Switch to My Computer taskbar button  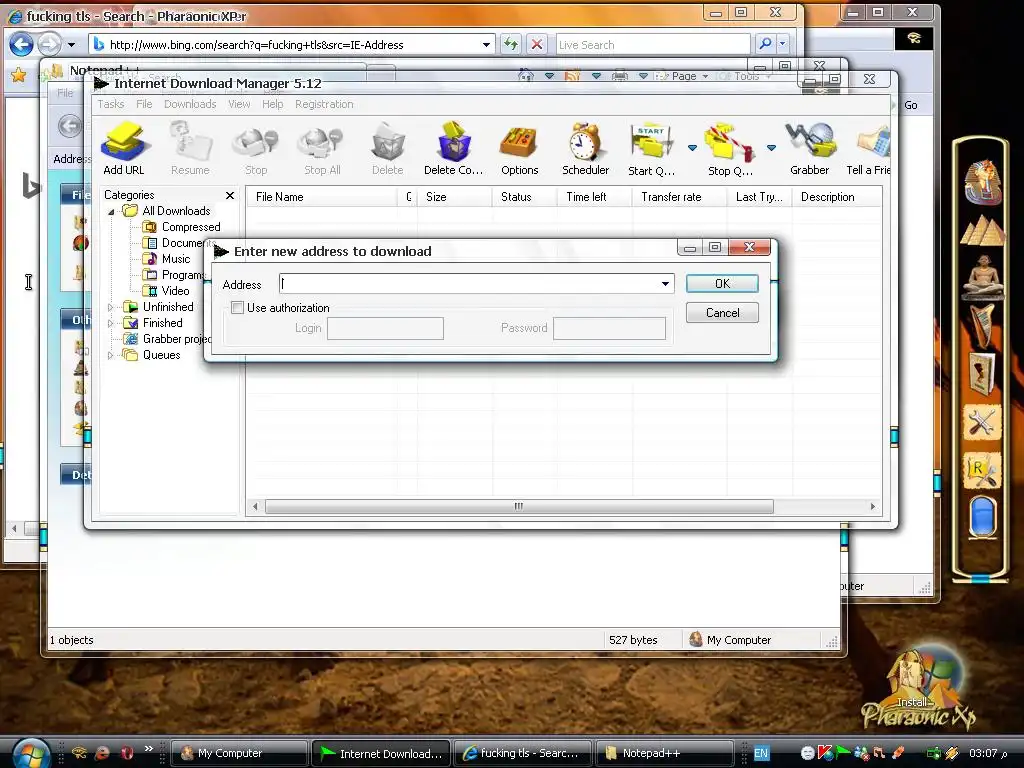[x=238, y=753]
